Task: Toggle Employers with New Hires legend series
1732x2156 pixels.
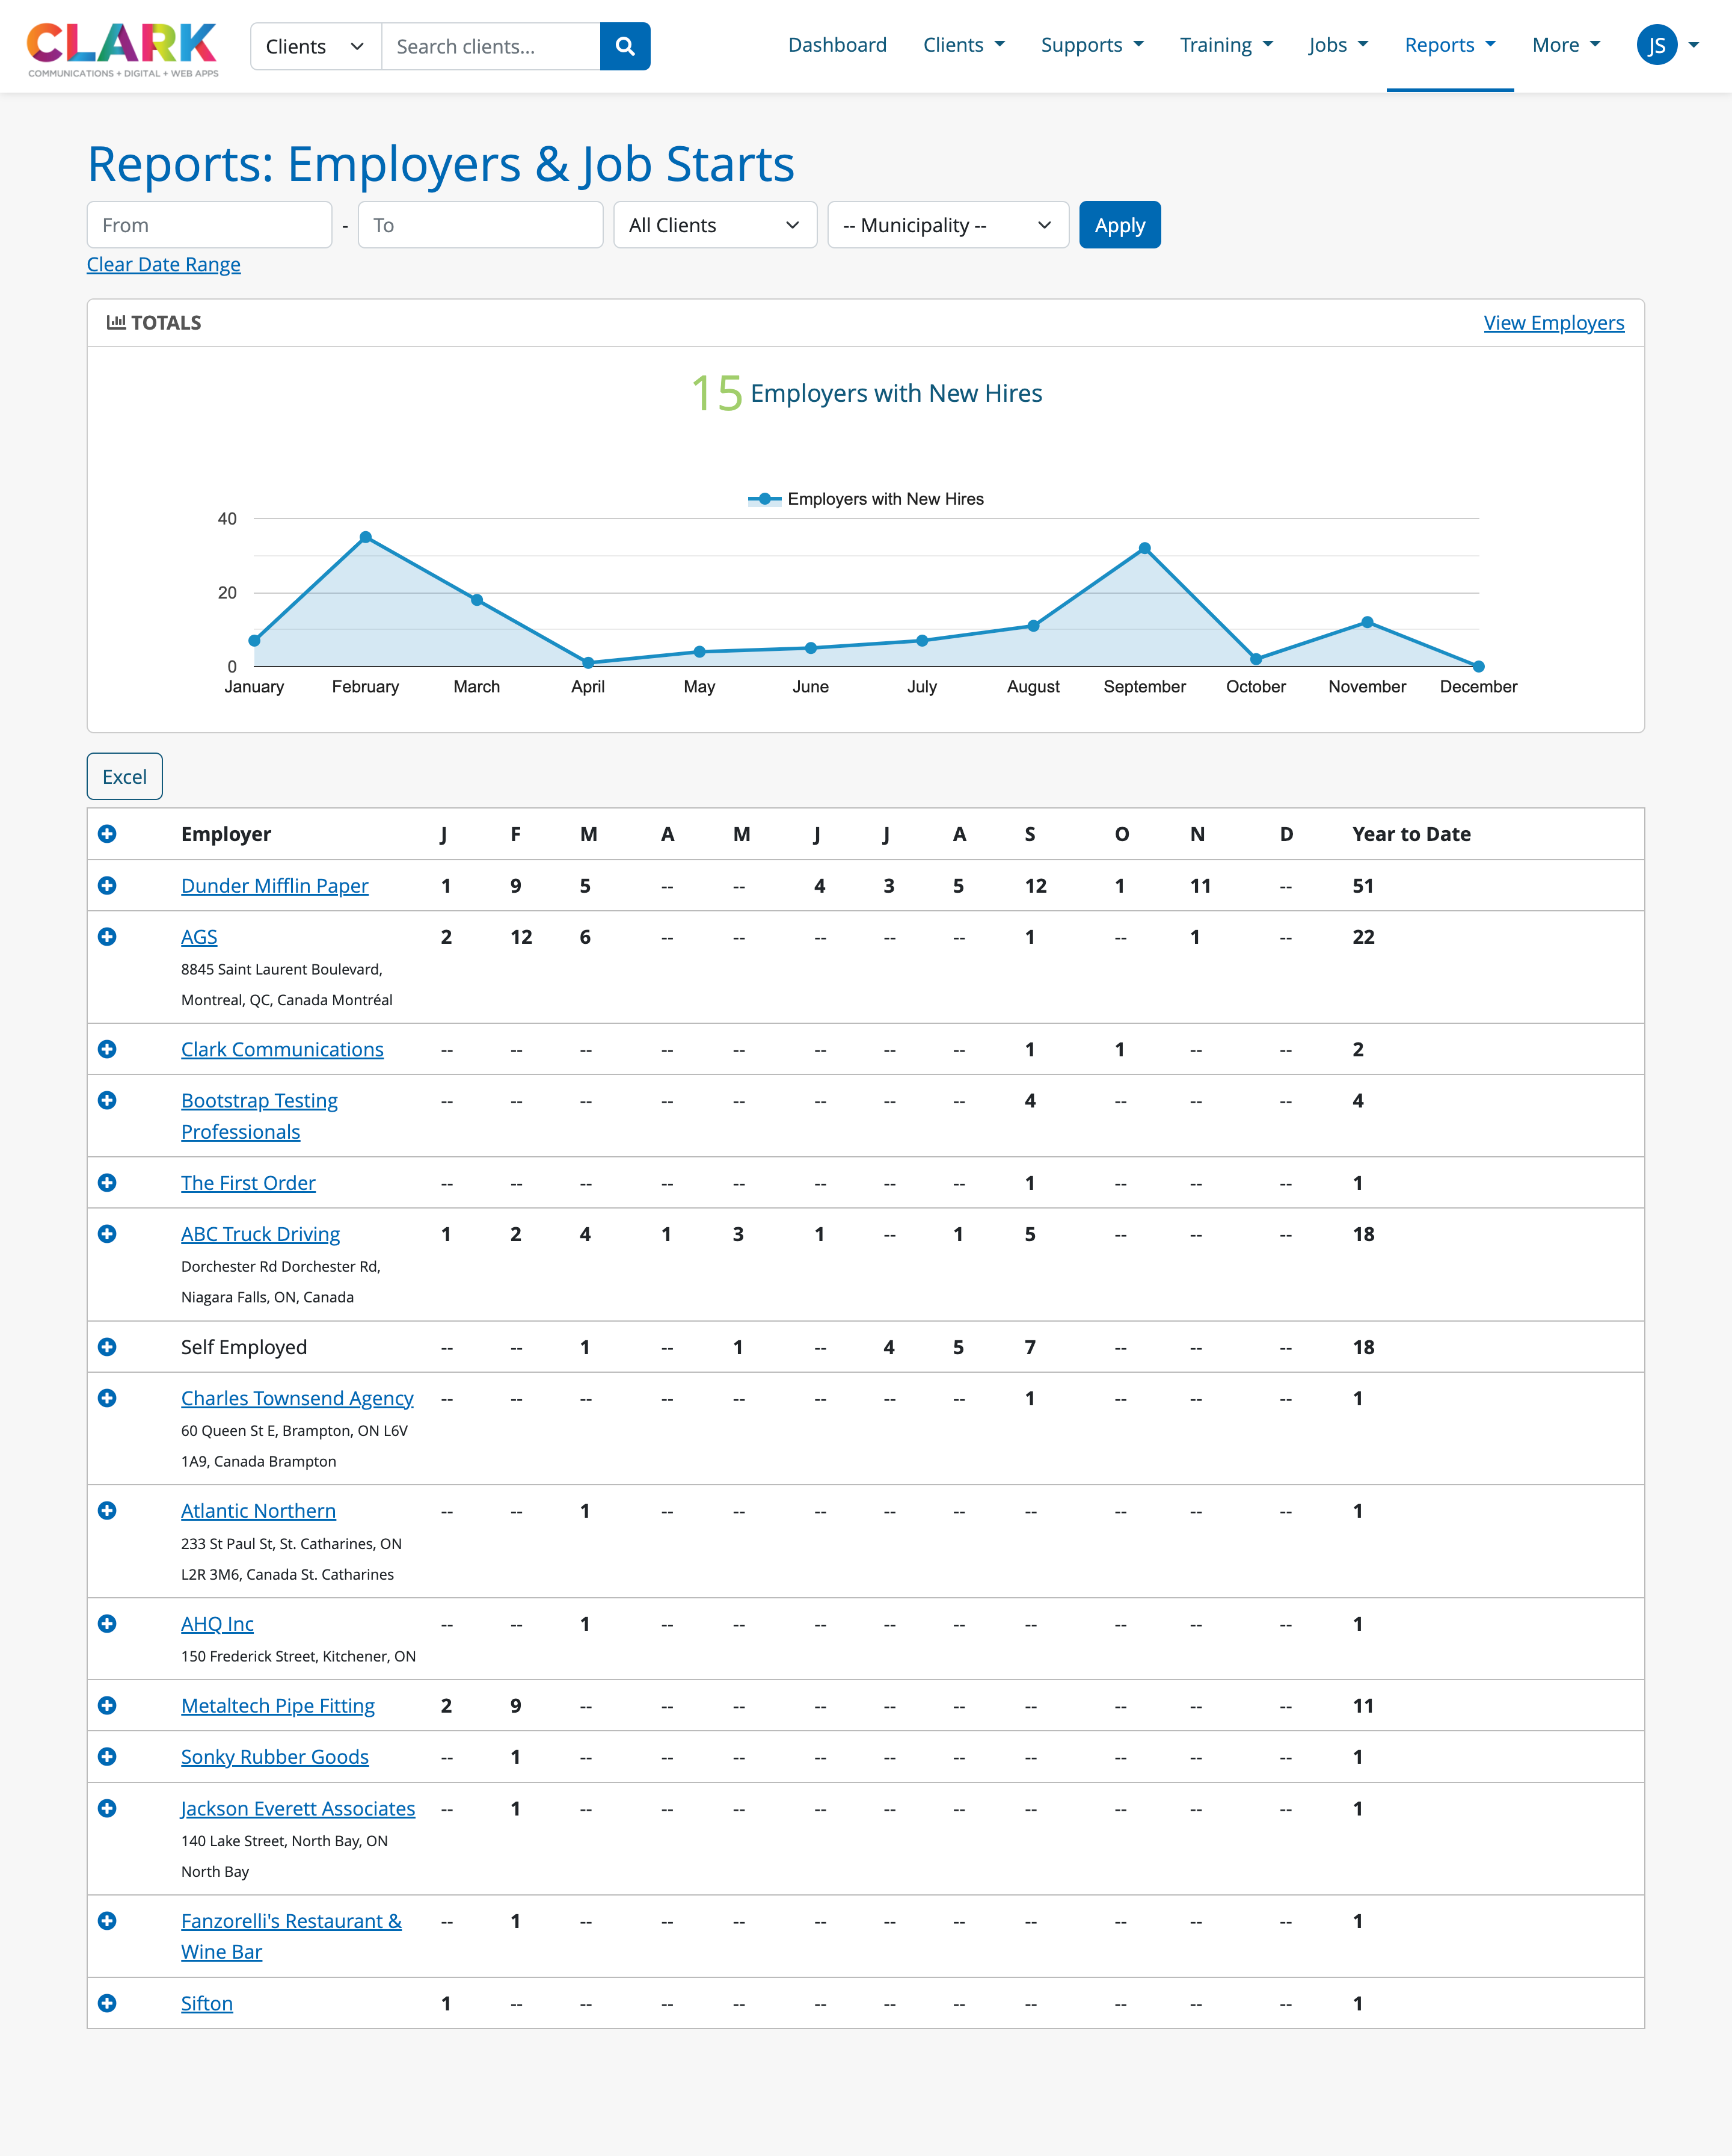Action: (865, 499)
